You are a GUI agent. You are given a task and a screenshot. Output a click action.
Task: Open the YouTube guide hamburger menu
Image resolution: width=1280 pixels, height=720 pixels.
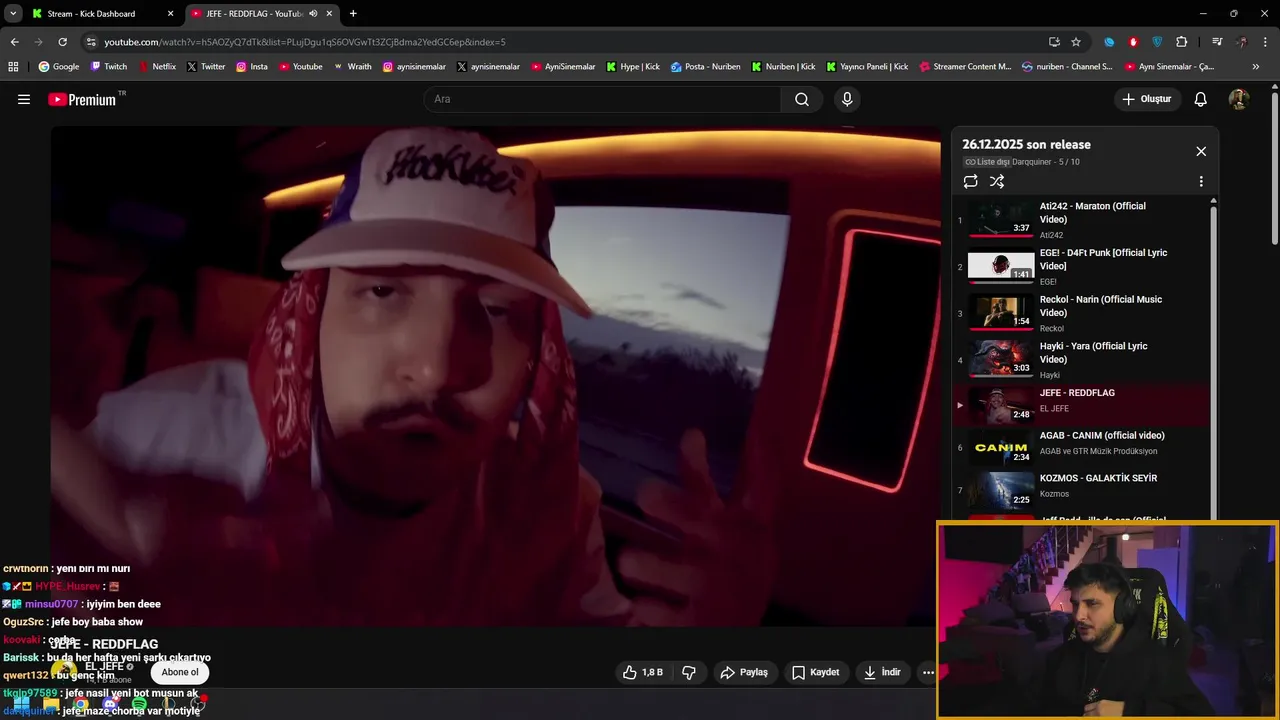[x=24, y=99]
